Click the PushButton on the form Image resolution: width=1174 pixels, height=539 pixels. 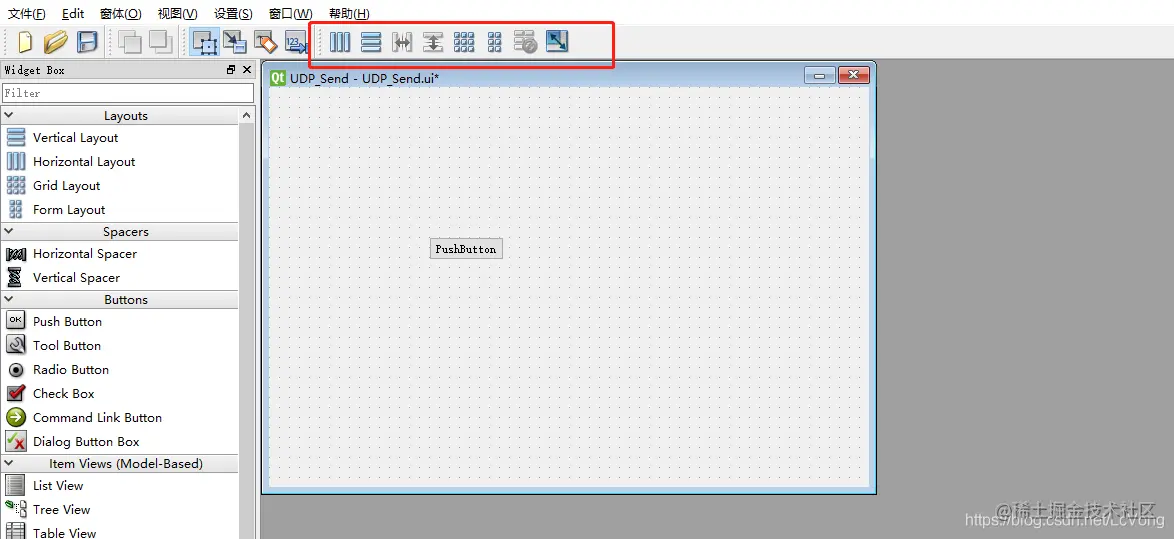(x=466, y=249)
